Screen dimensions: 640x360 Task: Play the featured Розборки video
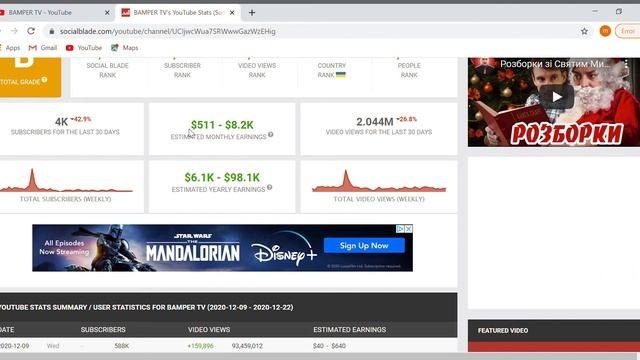557,97
